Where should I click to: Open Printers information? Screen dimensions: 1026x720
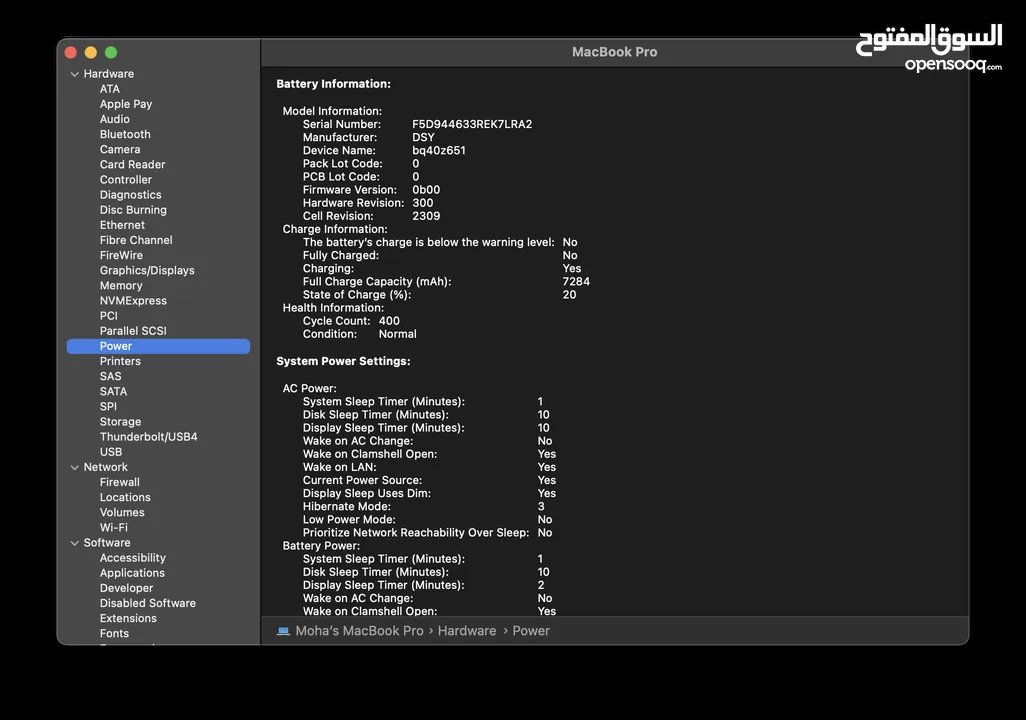tap(120, 361)
